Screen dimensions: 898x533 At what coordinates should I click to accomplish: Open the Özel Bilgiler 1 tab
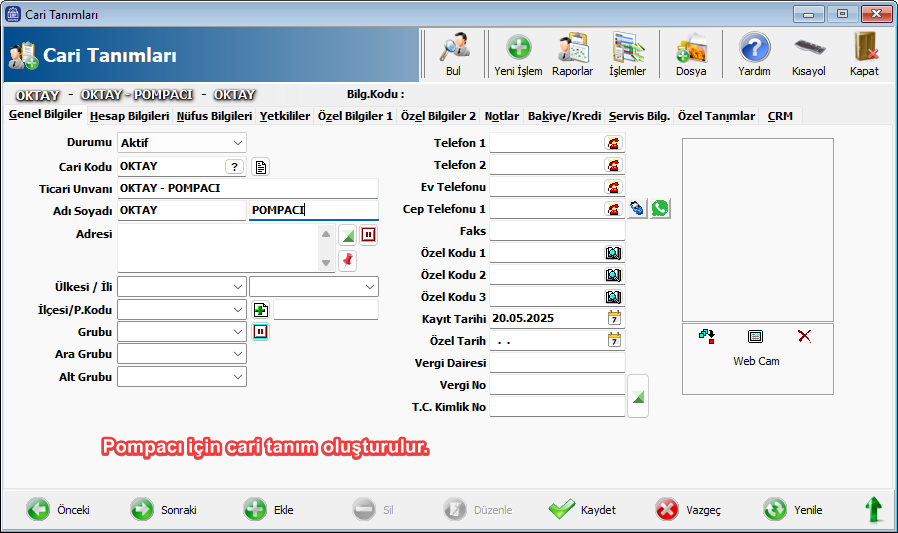(355, 116)
